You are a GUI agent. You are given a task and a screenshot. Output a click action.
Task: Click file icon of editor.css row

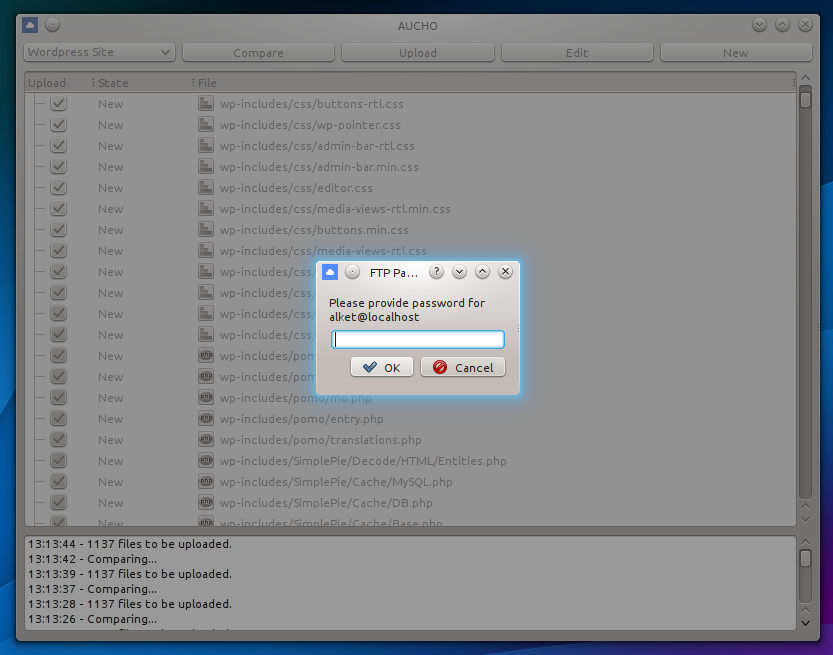(206, 188)
